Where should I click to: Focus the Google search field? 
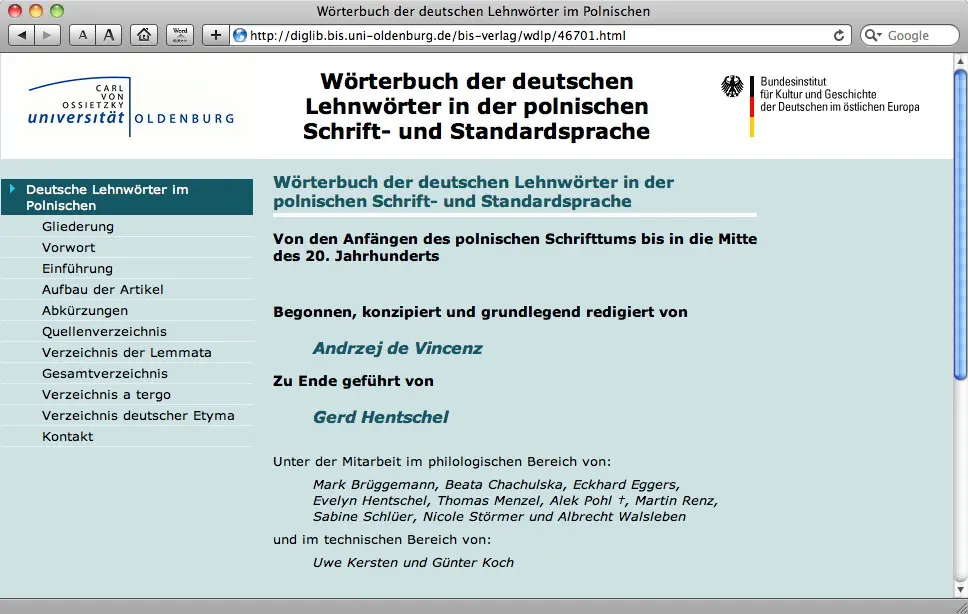click(x=910, y=35)
